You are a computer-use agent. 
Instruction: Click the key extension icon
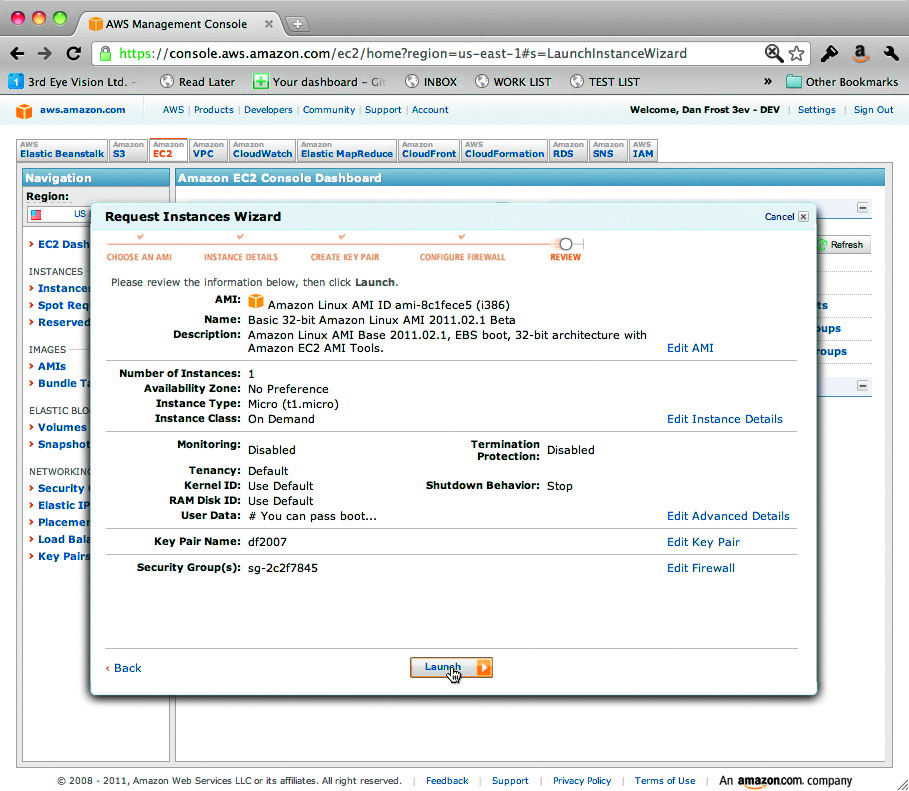[829, 53]
